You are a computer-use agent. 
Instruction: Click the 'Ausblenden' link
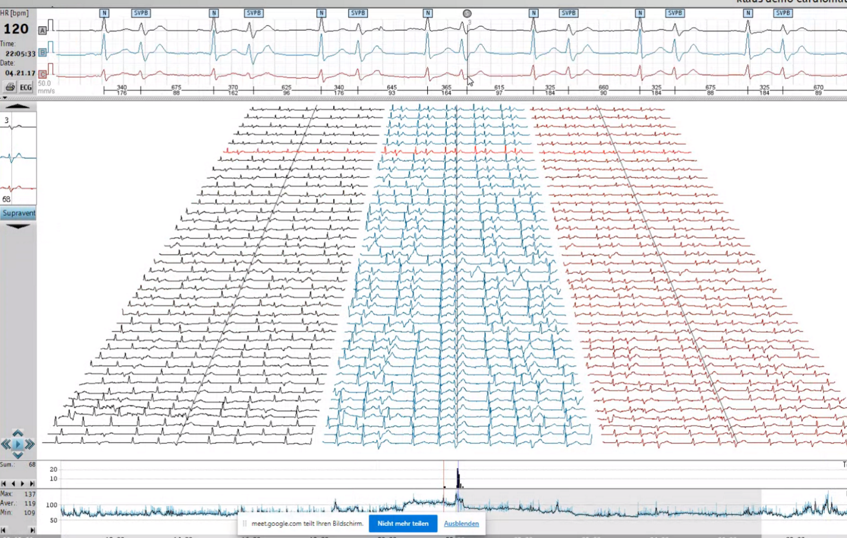pyautogui.click(x=461, y=523)
